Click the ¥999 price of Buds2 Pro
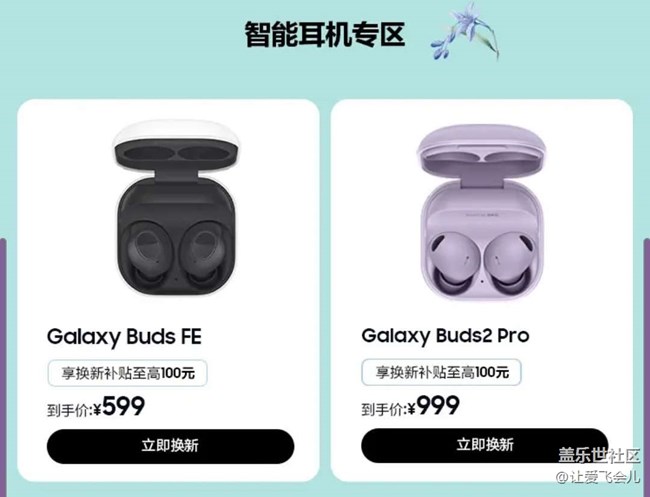 coord(433,406)
